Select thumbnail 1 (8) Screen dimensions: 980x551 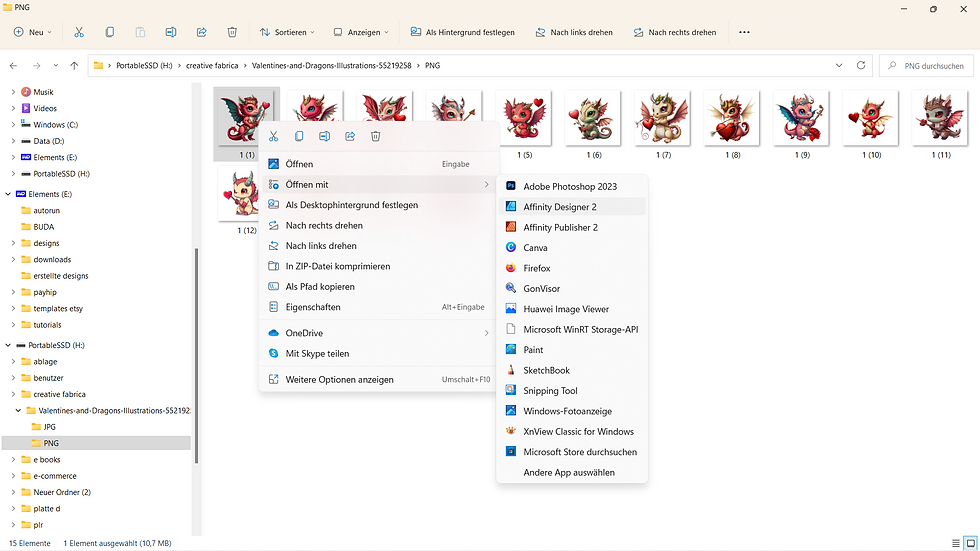732,124
